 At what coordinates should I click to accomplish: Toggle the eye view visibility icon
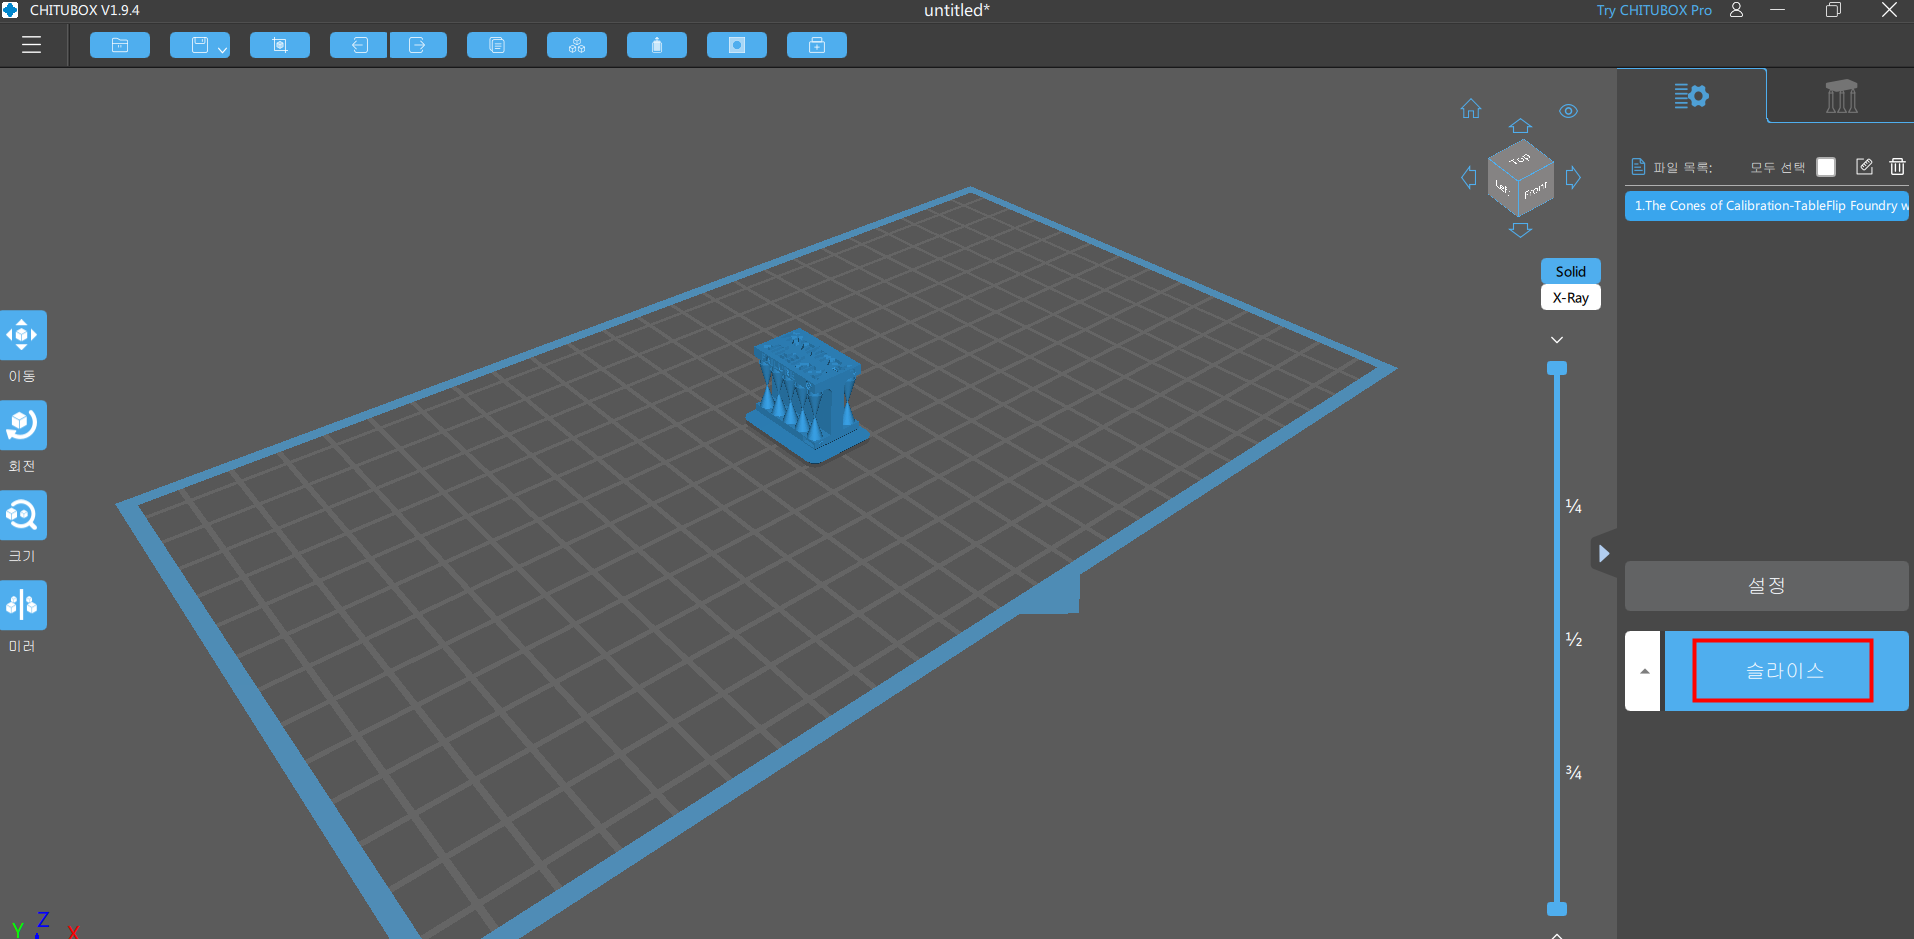click(1568, 111)
